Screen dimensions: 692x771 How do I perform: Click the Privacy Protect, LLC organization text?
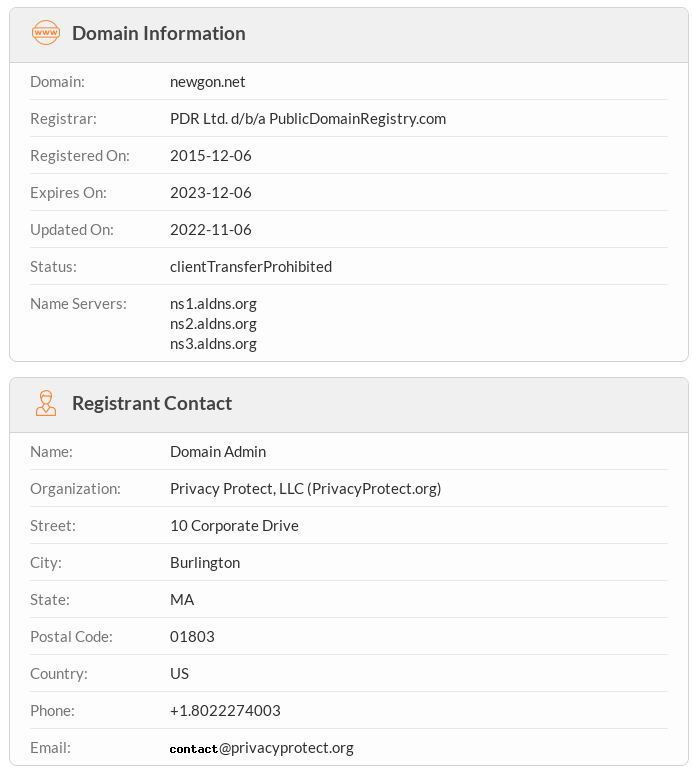pyautogui.click(x=305, y=489)
